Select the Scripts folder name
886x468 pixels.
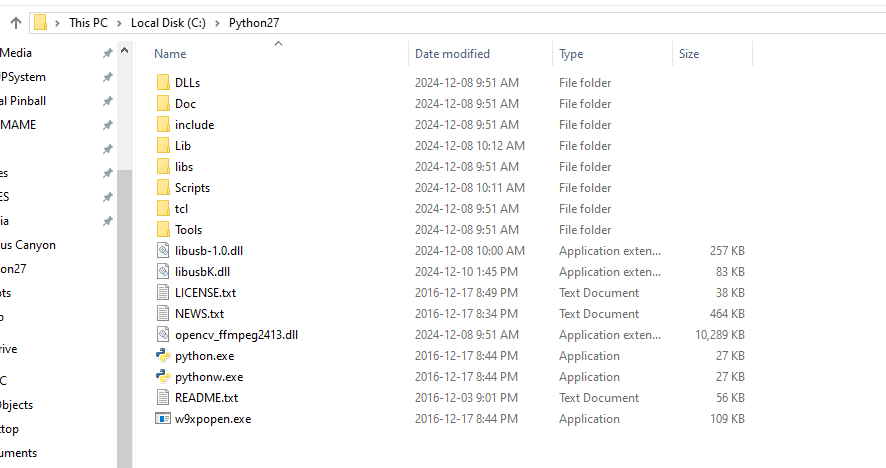click(192, 188)
